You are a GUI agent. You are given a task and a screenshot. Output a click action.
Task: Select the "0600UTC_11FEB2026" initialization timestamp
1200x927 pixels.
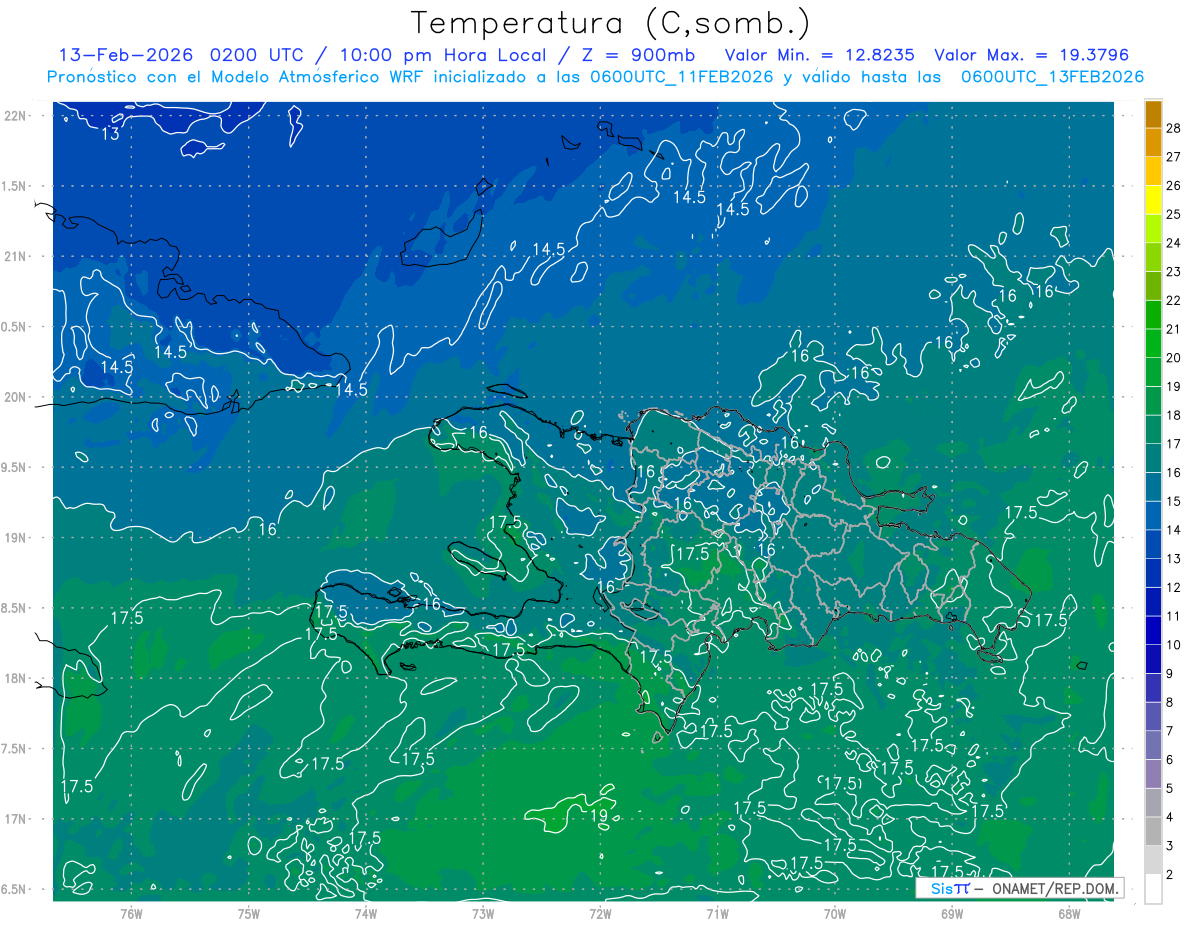pyautogui.click(x=682, y=77)
